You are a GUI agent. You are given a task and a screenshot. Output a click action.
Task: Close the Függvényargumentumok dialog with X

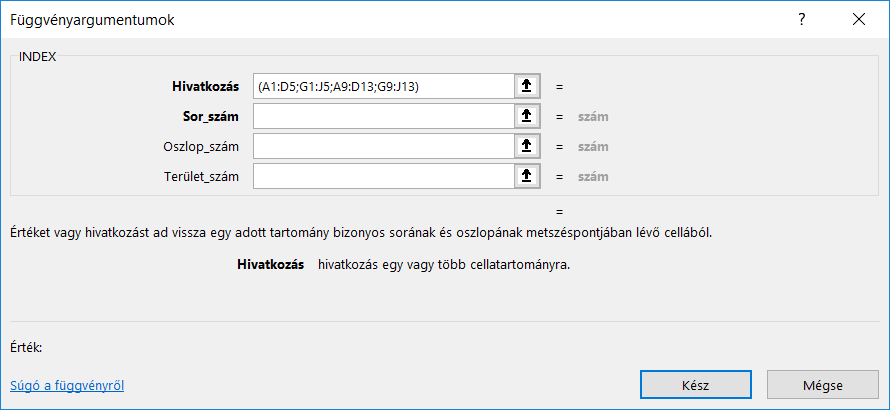pos(858,20)
